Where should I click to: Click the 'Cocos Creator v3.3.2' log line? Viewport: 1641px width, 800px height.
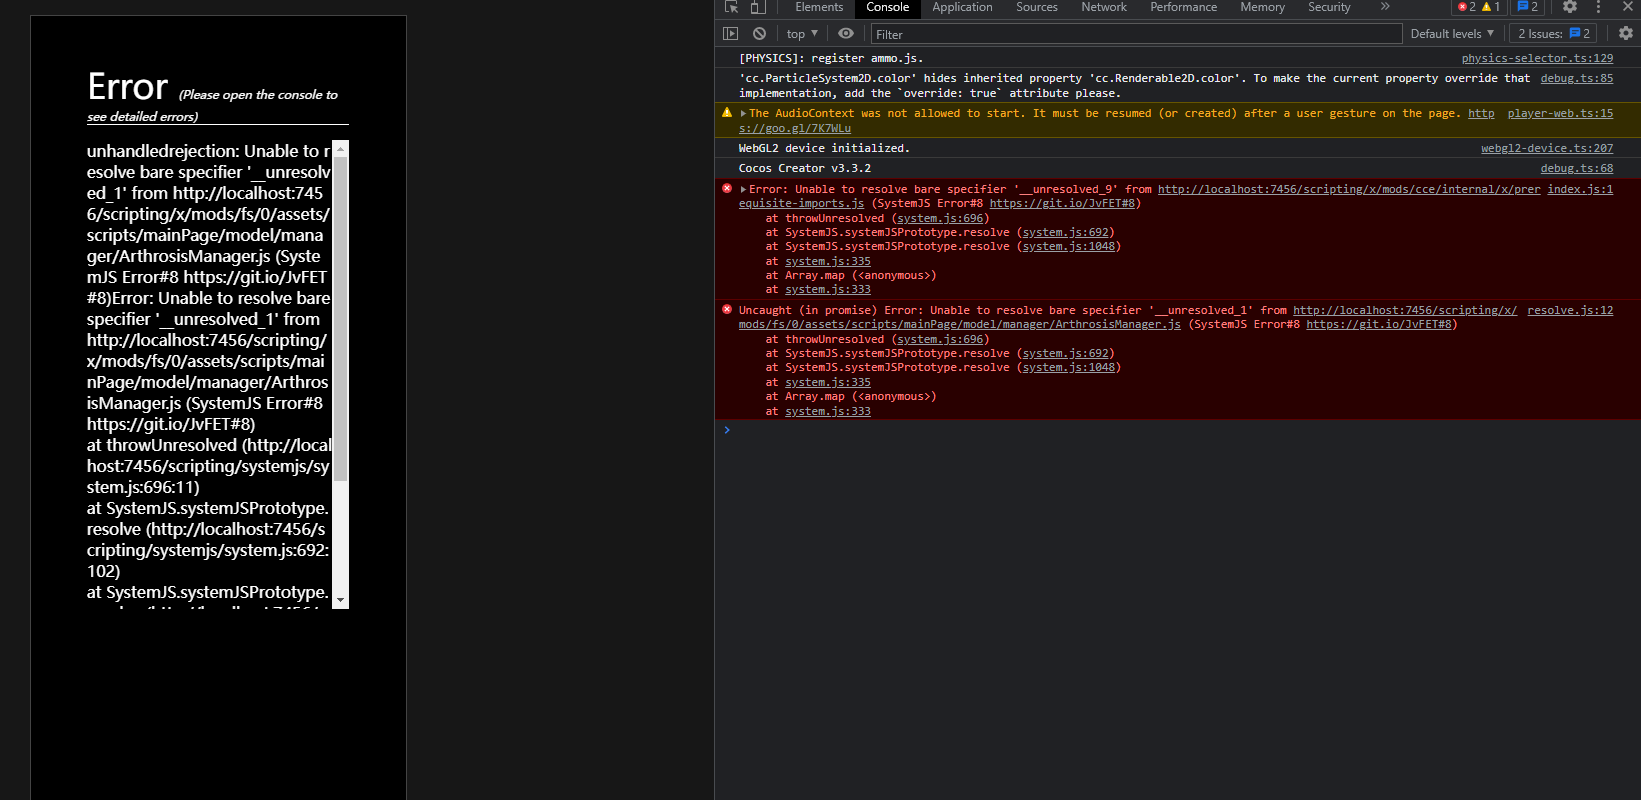[x=805, y=168]
